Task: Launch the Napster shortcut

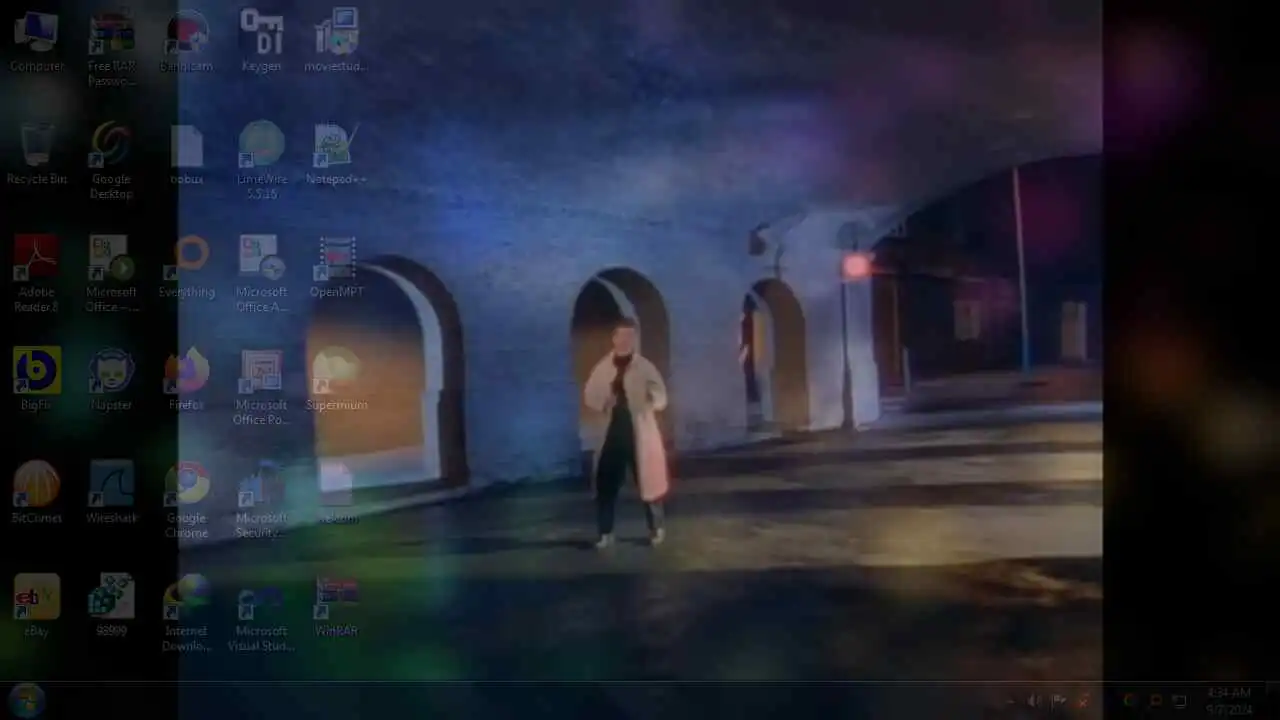Action: pyautogui.click(x=111, y=381)
